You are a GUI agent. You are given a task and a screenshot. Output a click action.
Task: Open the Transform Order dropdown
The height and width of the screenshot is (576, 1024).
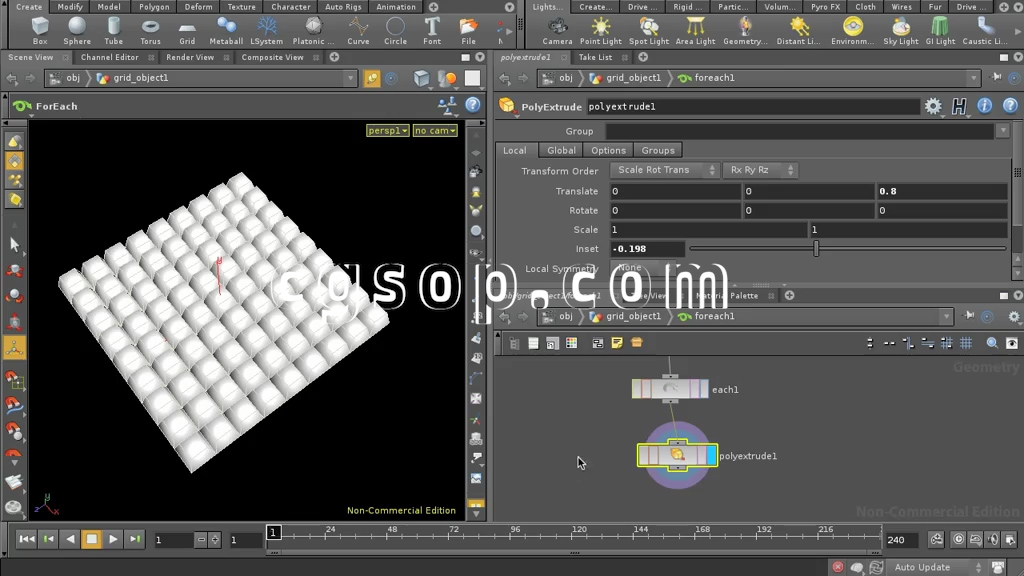[664, 170]
